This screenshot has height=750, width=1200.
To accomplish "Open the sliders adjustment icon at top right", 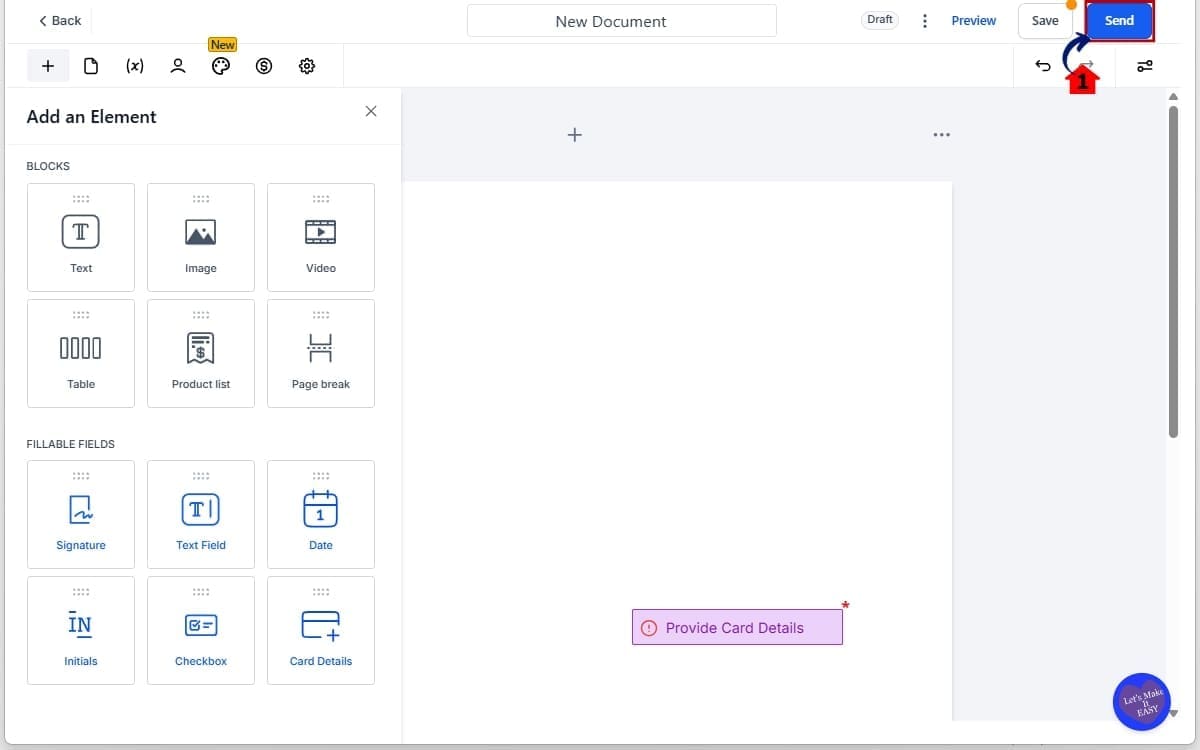I will [x=1145, y=66].
